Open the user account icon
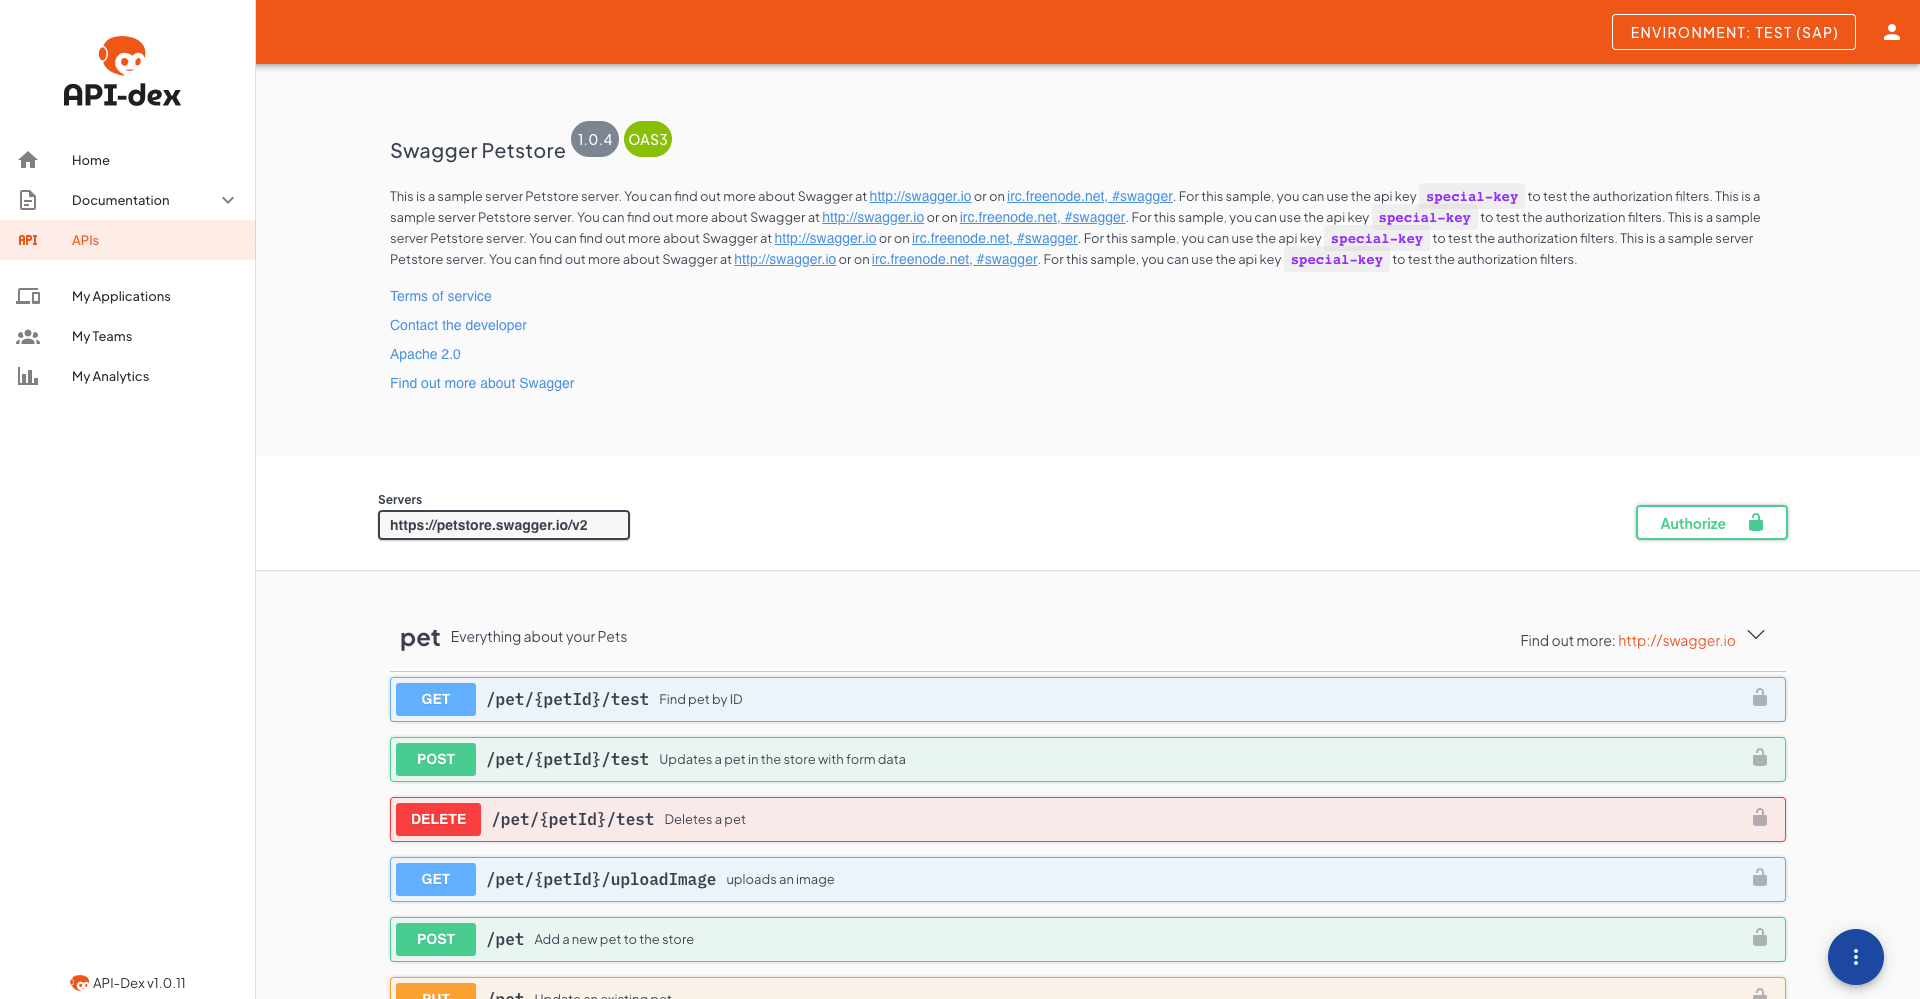 tap(1891, 32)
